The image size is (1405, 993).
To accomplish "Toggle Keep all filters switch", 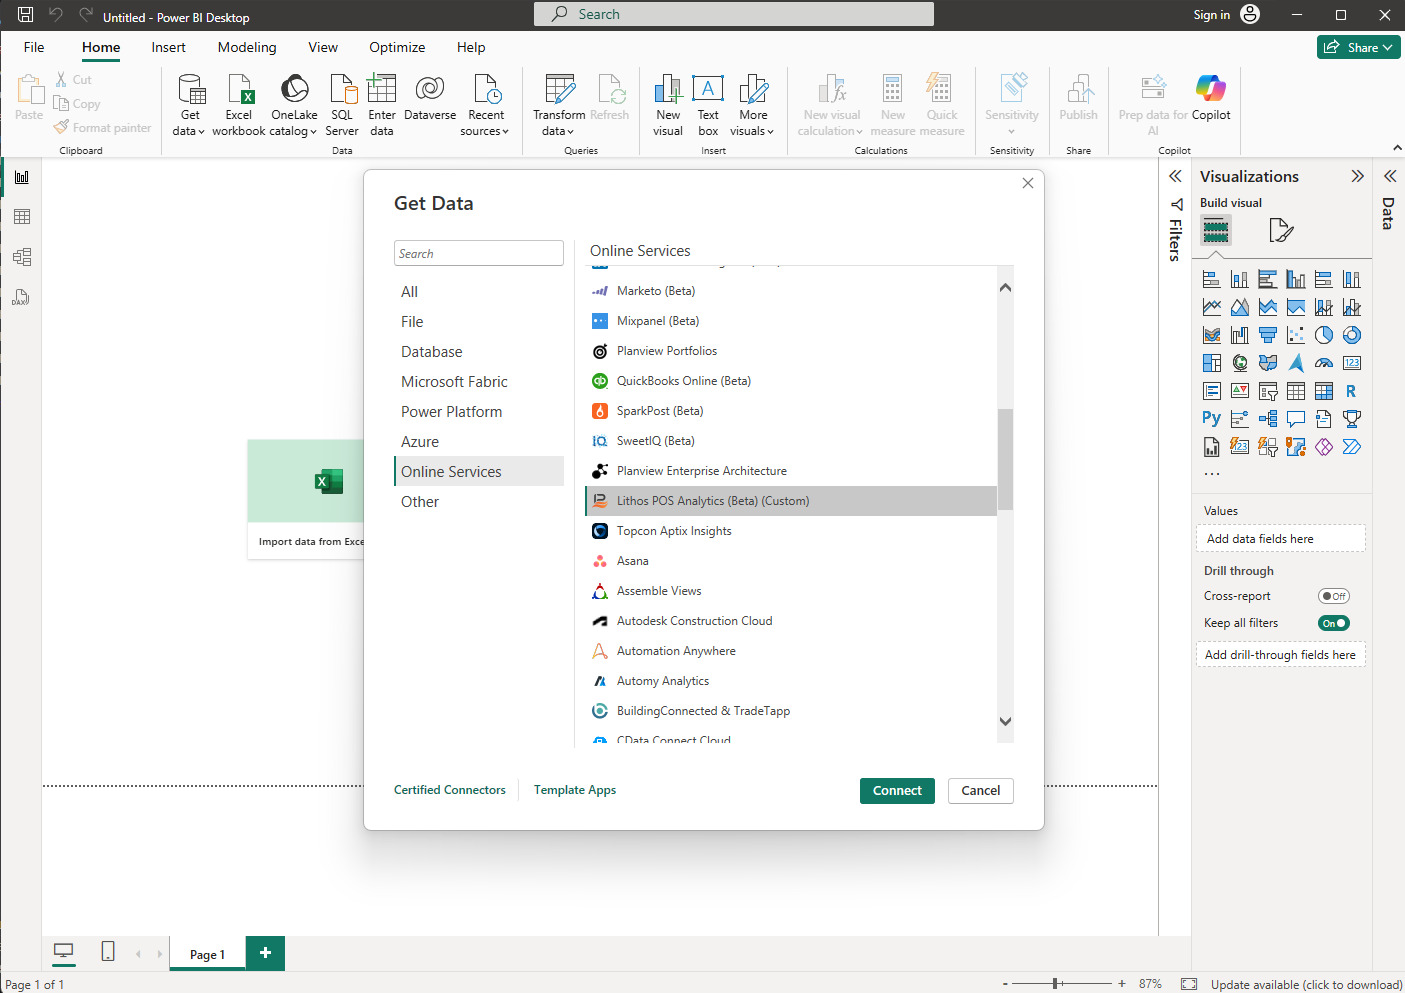I will pyautogui.click(x=1334, y=623).
